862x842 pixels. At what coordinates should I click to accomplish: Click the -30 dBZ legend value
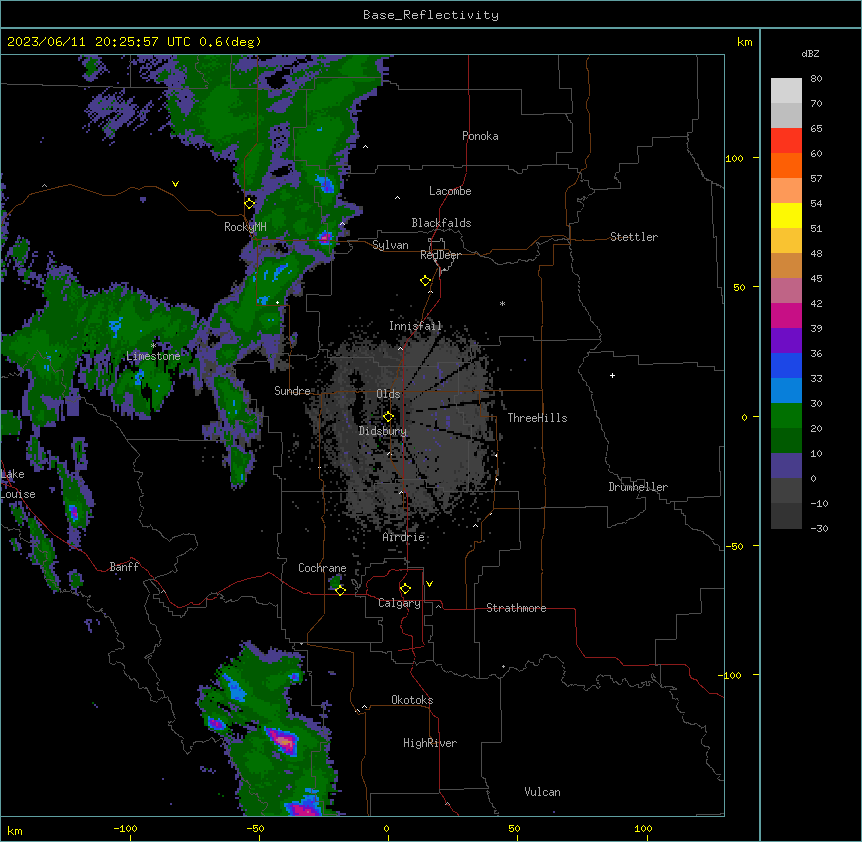pos(819,528)
